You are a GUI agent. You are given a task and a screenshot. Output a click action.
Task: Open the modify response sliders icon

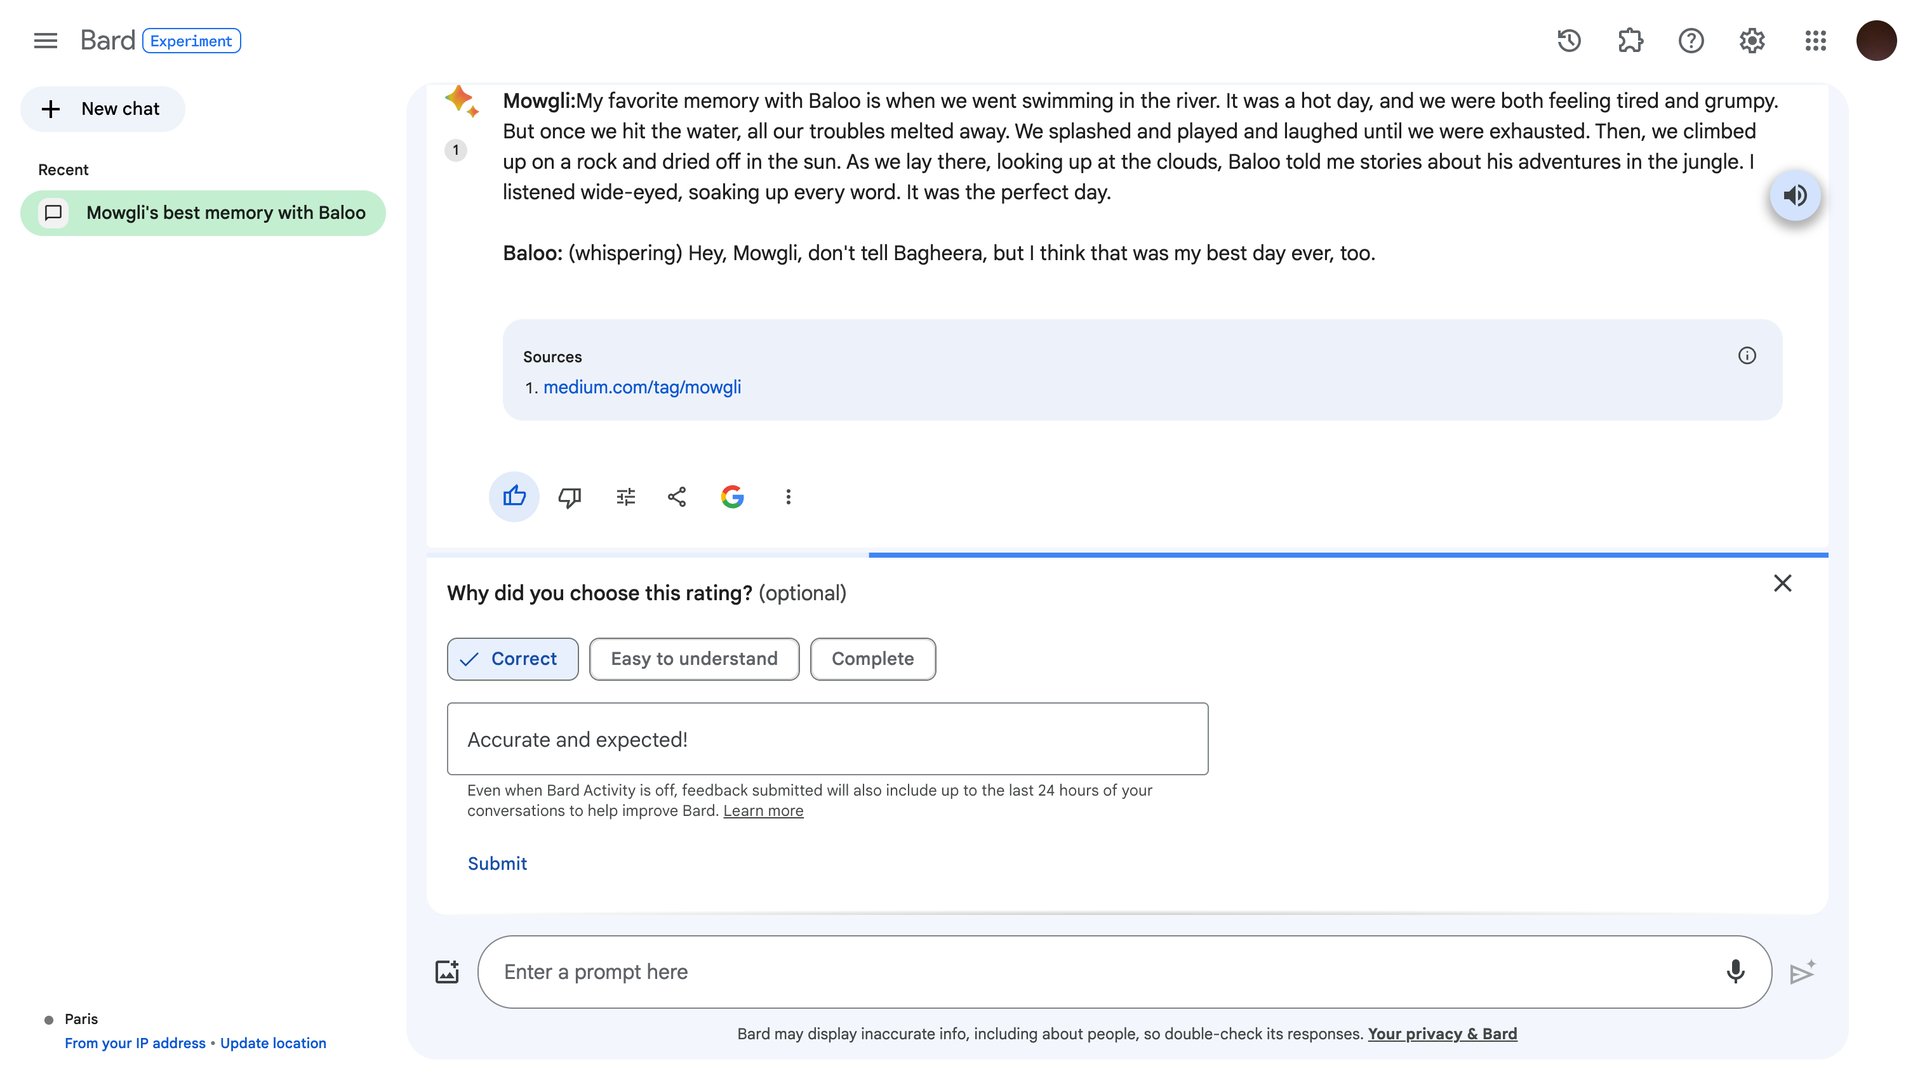[x=626, y=497]
